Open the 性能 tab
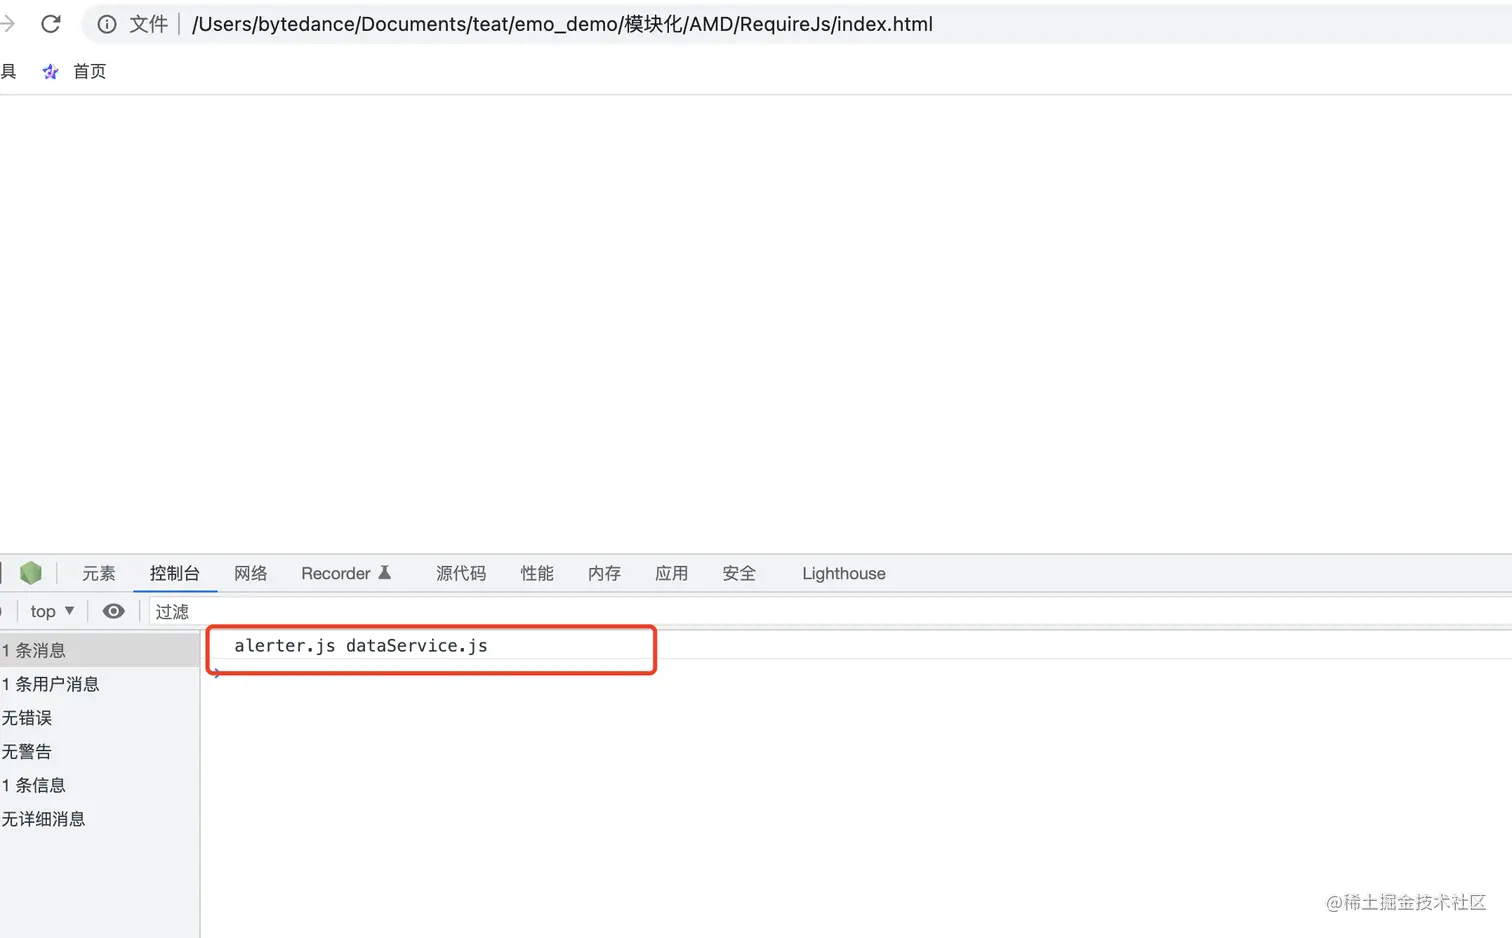 point(537,573)
